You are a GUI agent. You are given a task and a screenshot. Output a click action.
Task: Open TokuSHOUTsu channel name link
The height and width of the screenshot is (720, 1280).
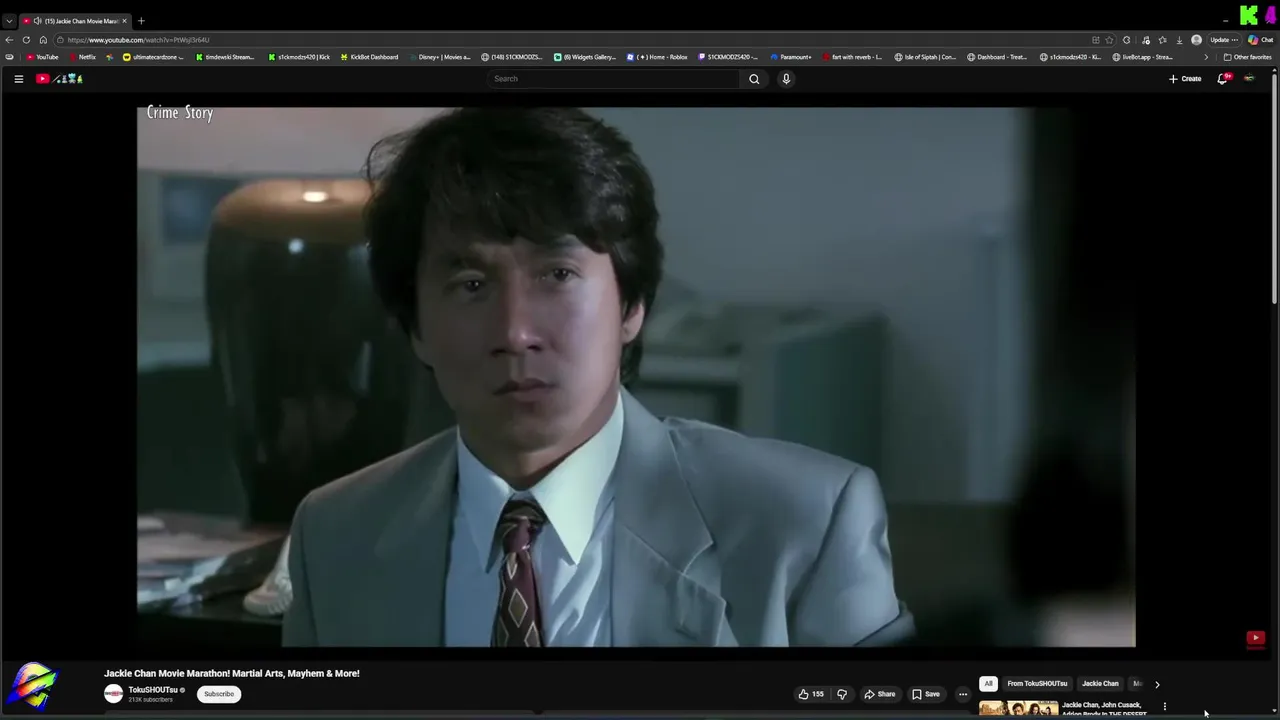(x=153, y=690)
